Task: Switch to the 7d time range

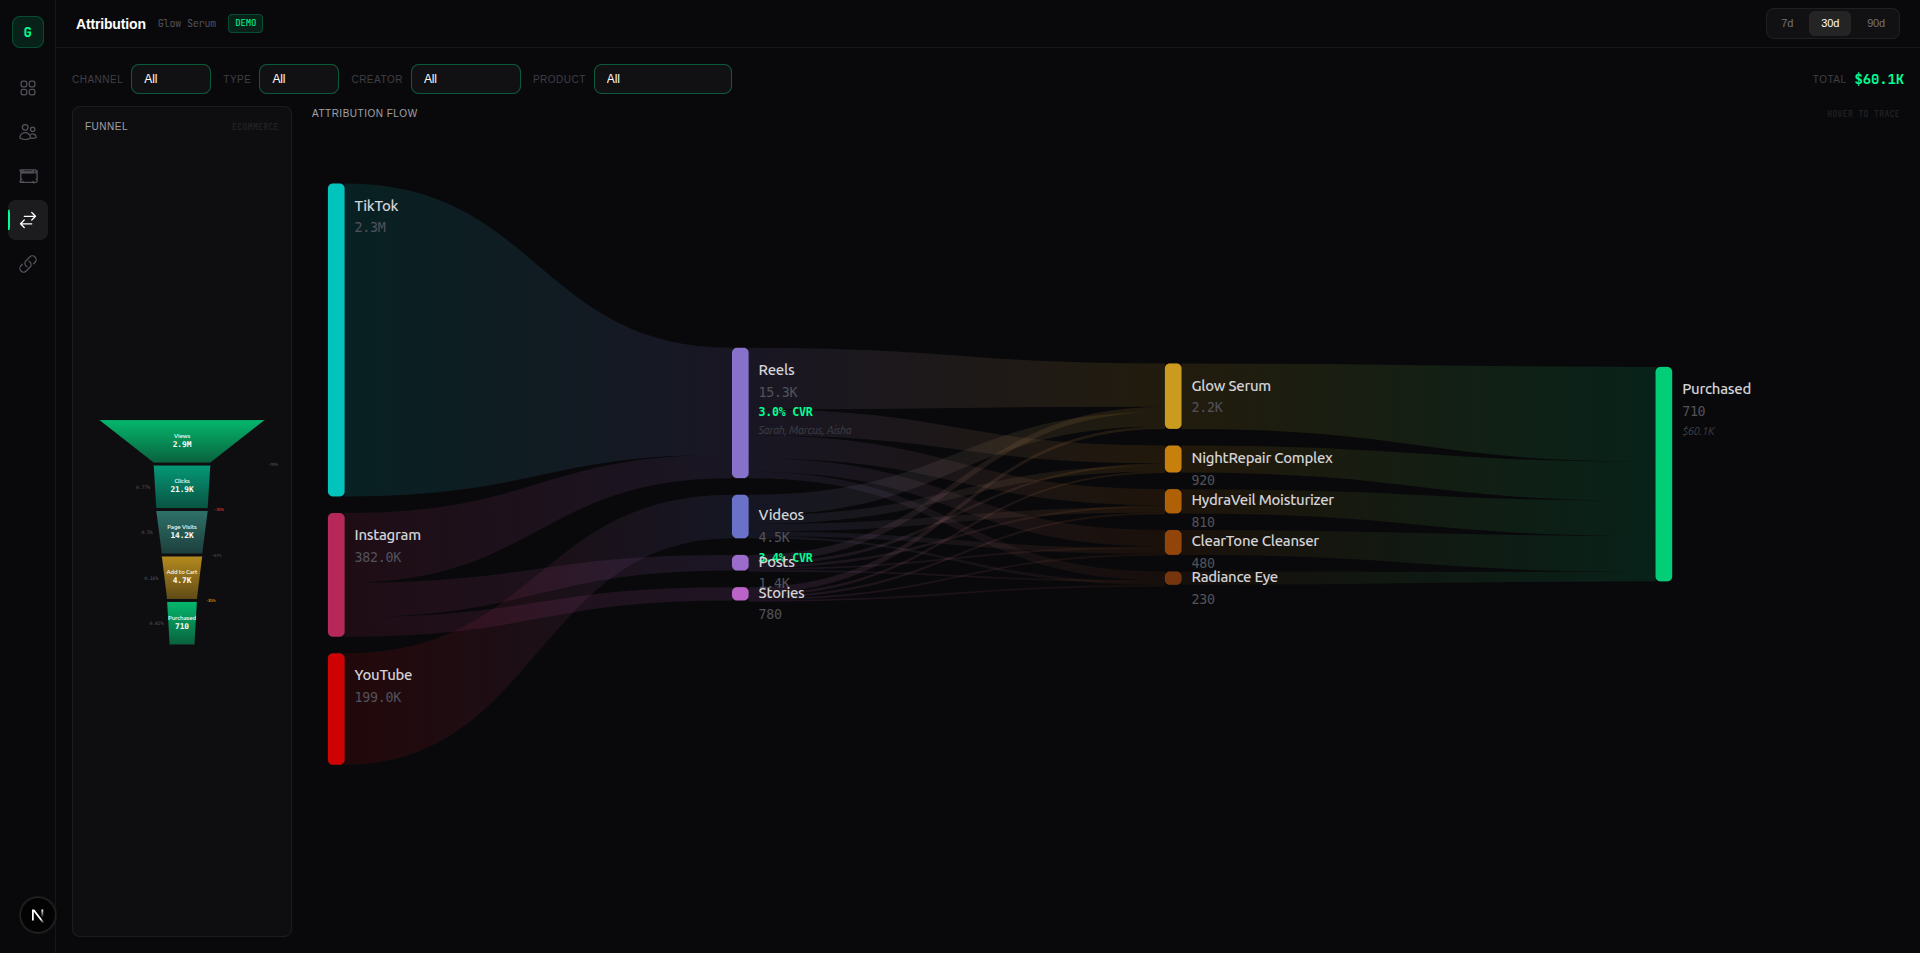Action: (x=1788, y=23)
